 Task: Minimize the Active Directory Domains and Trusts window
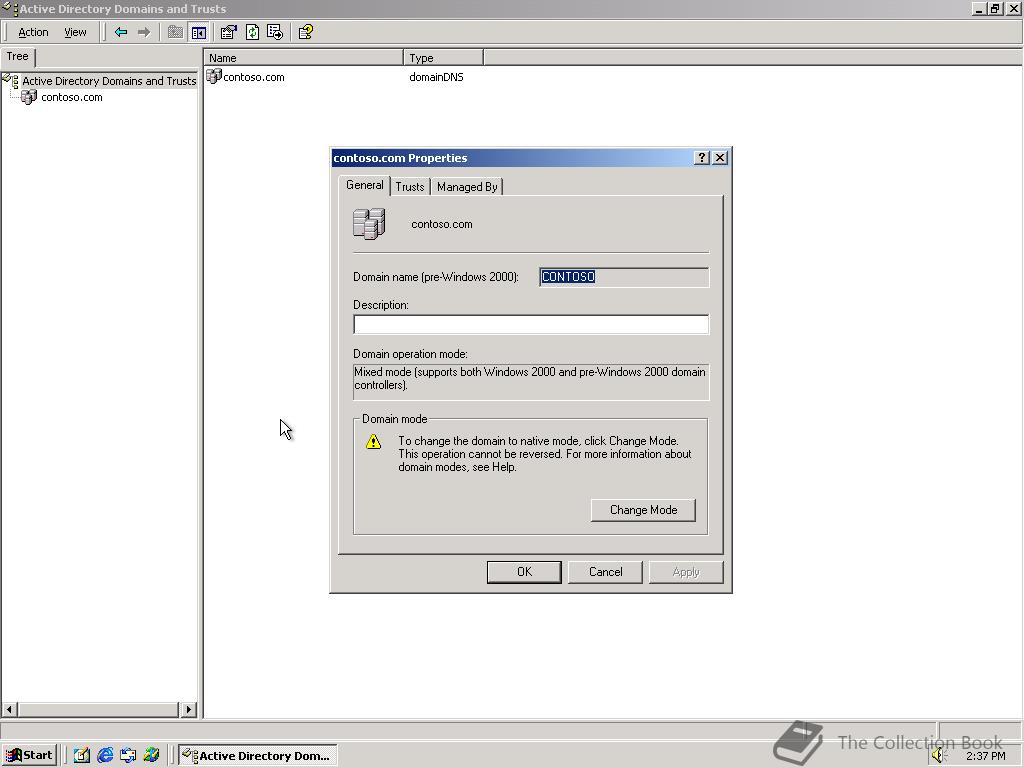[978, 9]
